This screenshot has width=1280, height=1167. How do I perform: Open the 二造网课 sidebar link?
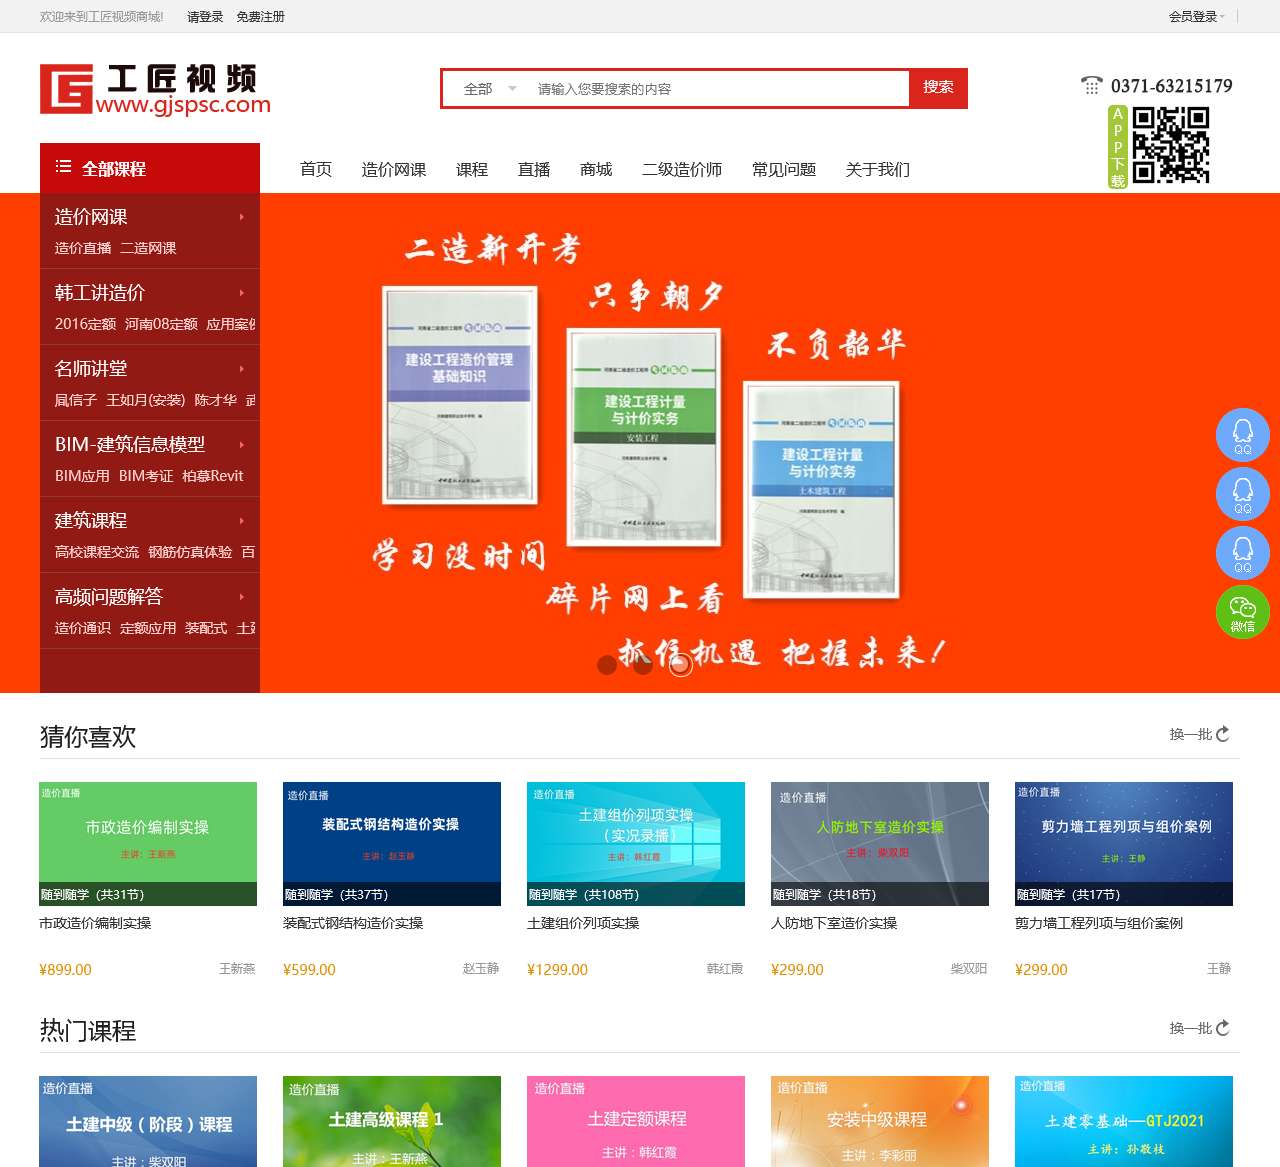coord(148,248)
